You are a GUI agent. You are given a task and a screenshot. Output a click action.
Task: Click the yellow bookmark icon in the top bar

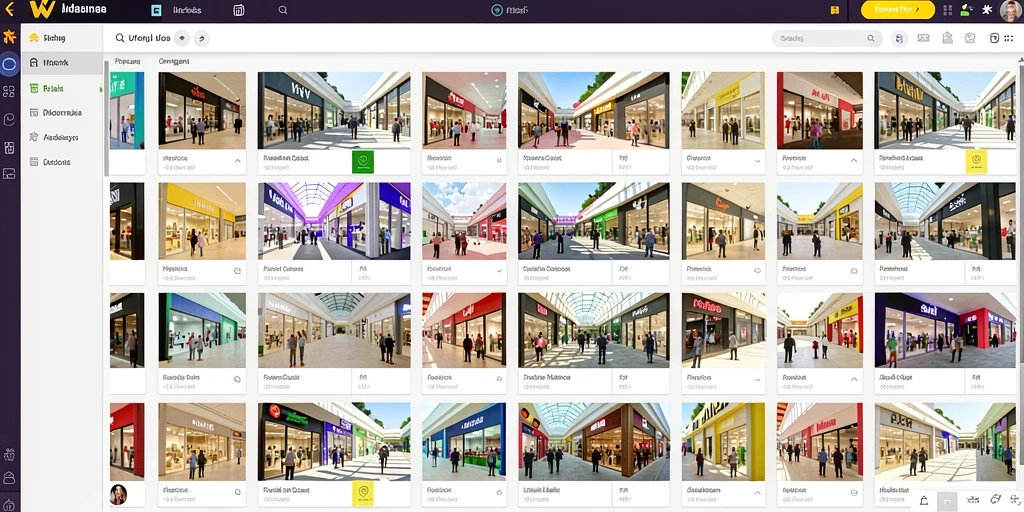pos(835,10)
